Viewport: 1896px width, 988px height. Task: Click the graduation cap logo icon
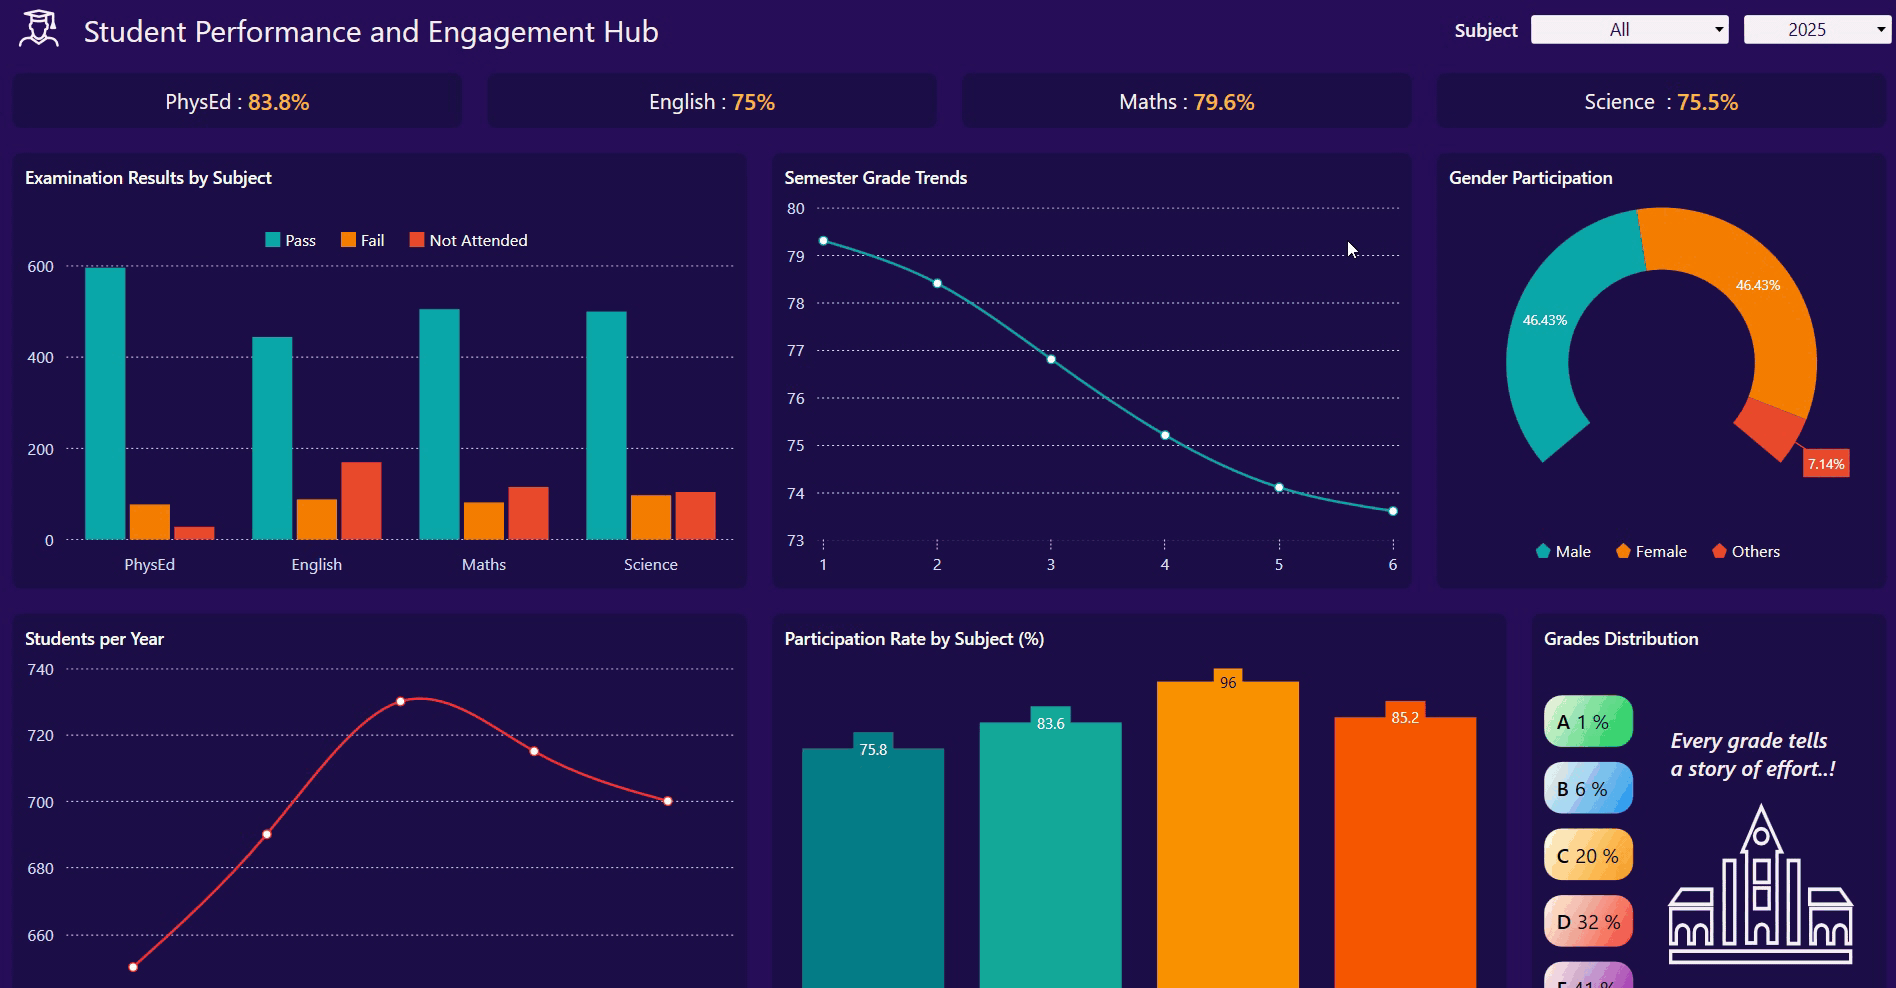[38, 27]
